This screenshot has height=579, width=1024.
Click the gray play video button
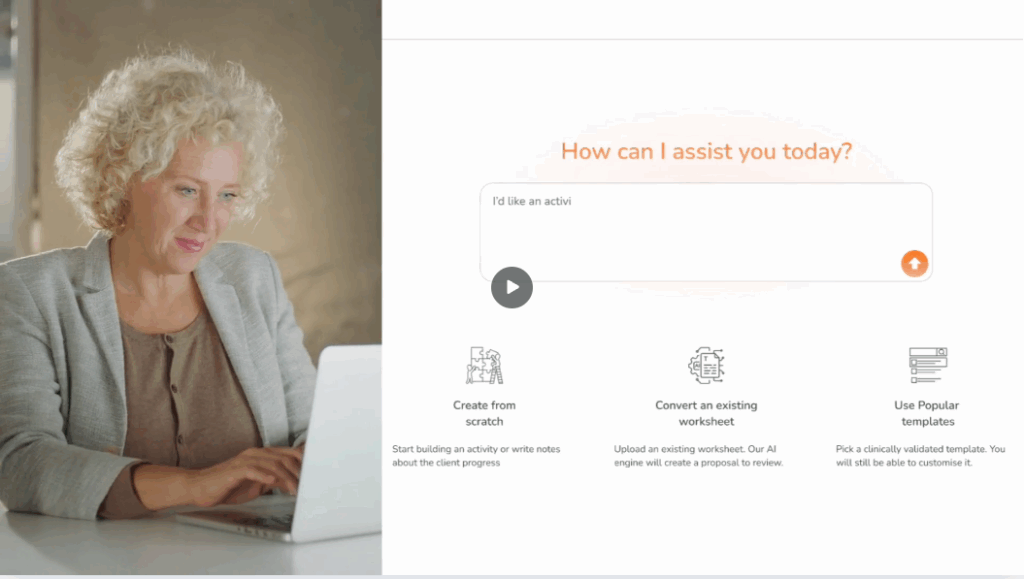511,287
